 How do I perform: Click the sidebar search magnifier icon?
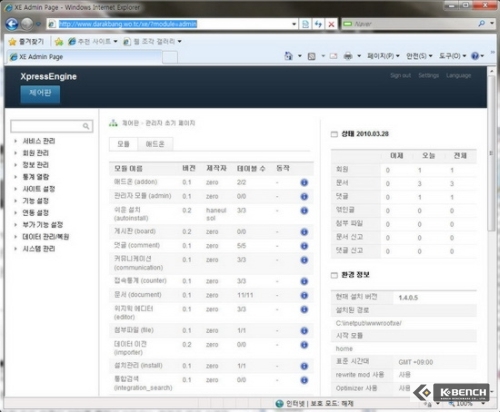pos(86,126)
